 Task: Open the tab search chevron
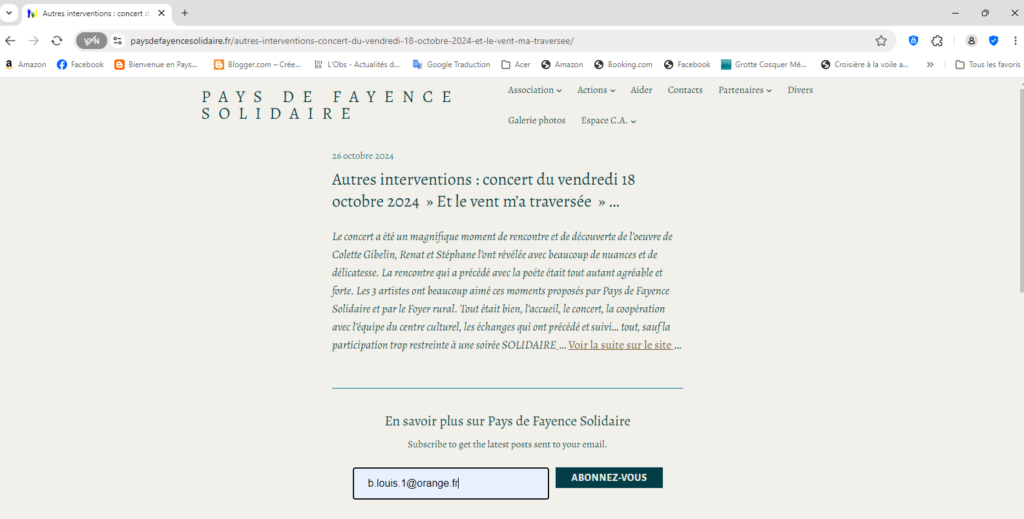pyautogui.click(x=9, y=13)
